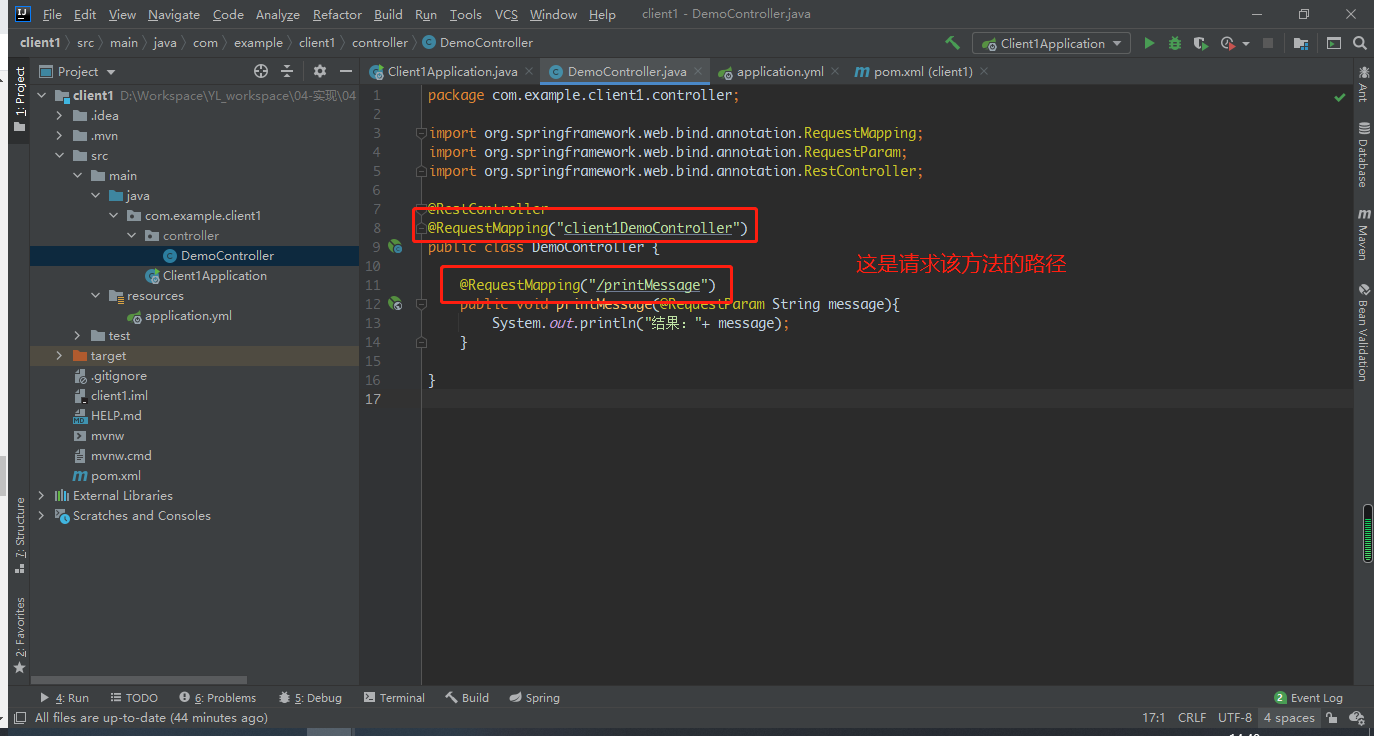Run Client1Application with the green play icon
Viewport: 1374px width, 736px height.
pyautogui.click(x=1149, y=43)
